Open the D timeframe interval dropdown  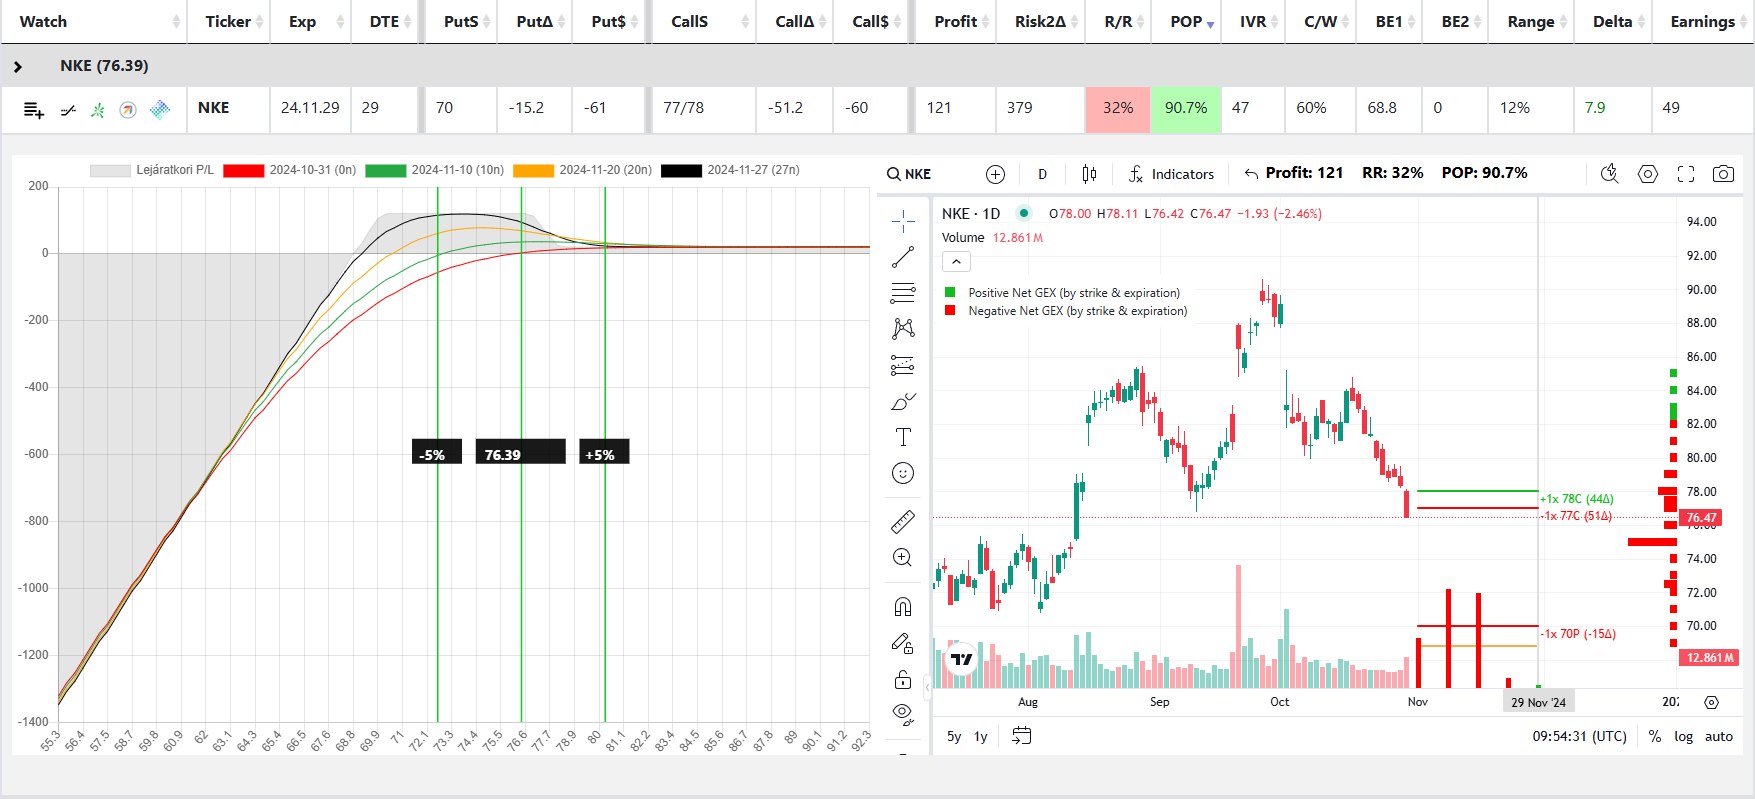tap(1042, 174)
